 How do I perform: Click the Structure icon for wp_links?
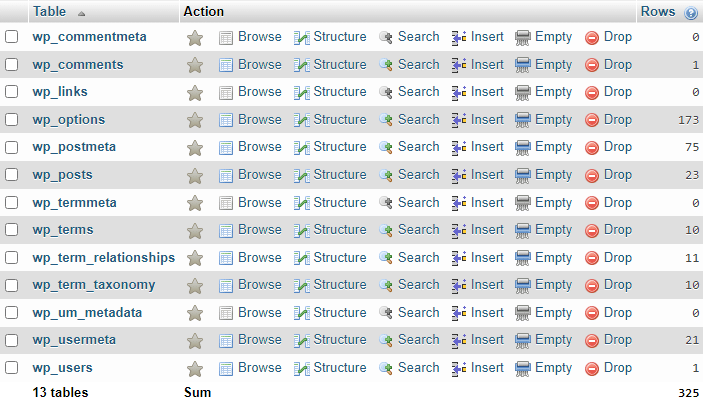pyautogui.click(x=302, y=92)
